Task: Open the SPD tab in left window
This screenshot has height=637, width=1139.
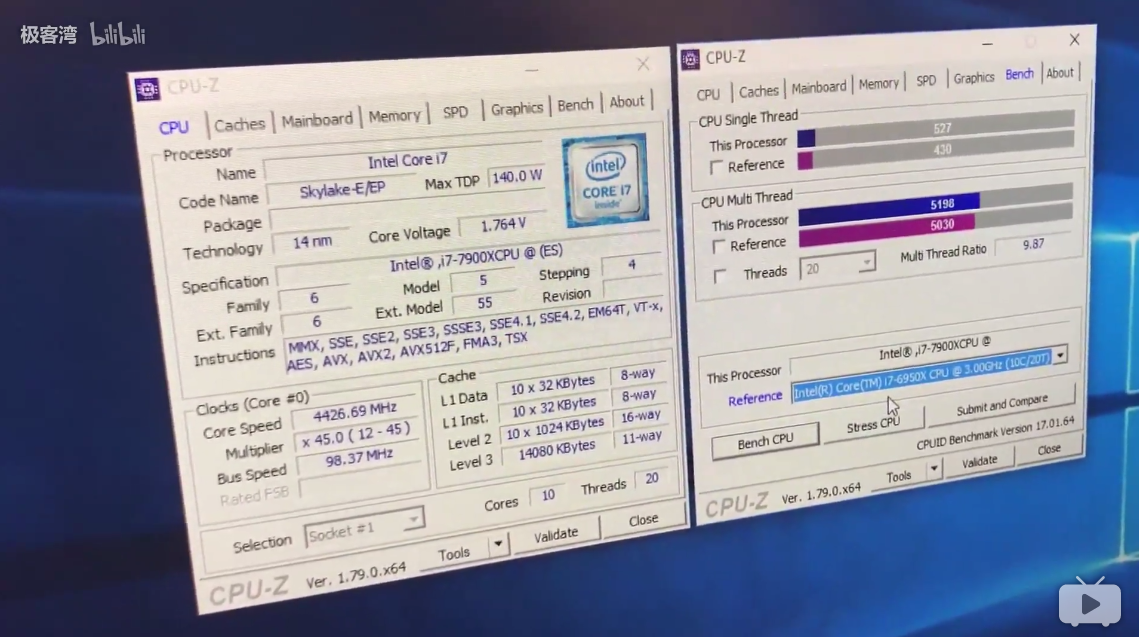Action: (455, 110)
